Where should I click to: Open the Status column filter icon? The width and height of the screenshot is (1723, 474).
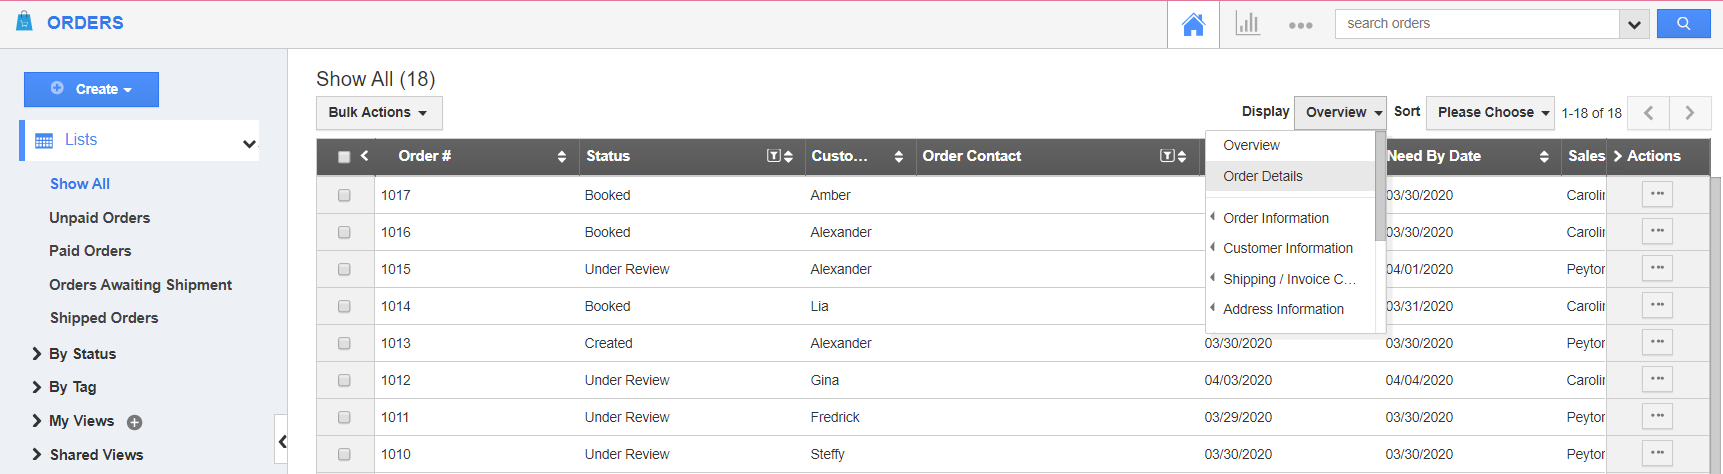click(x=773, y=156)
